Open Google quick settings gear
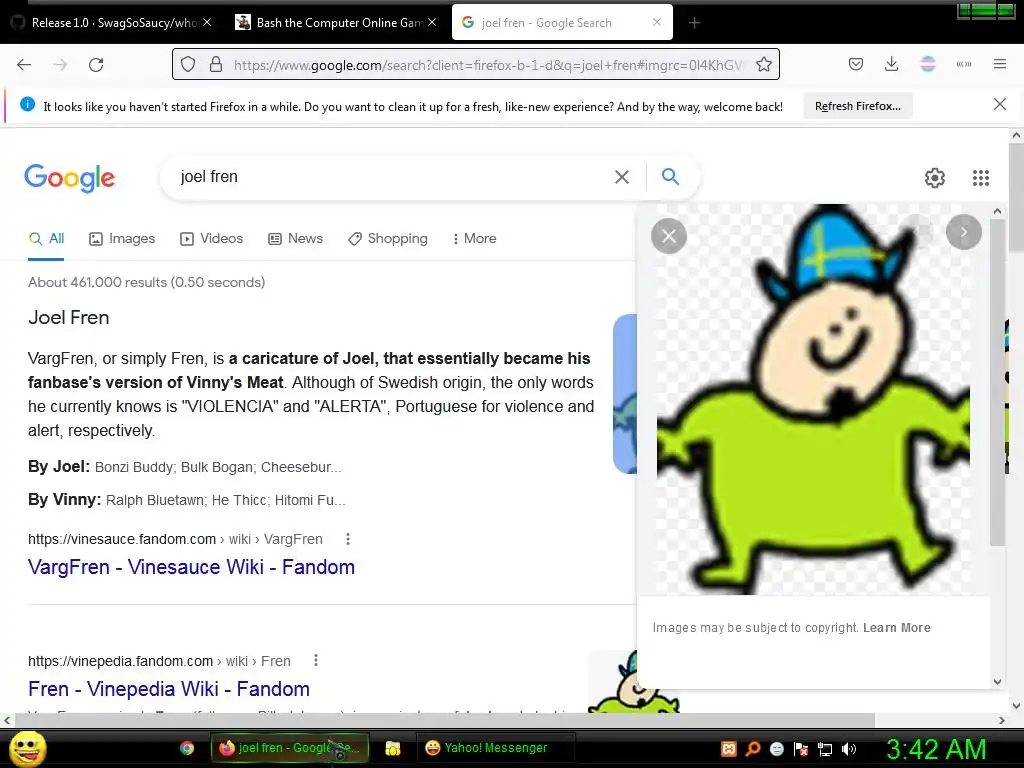This screenshot has width=1024, height=768. click(x=935, y=178)
